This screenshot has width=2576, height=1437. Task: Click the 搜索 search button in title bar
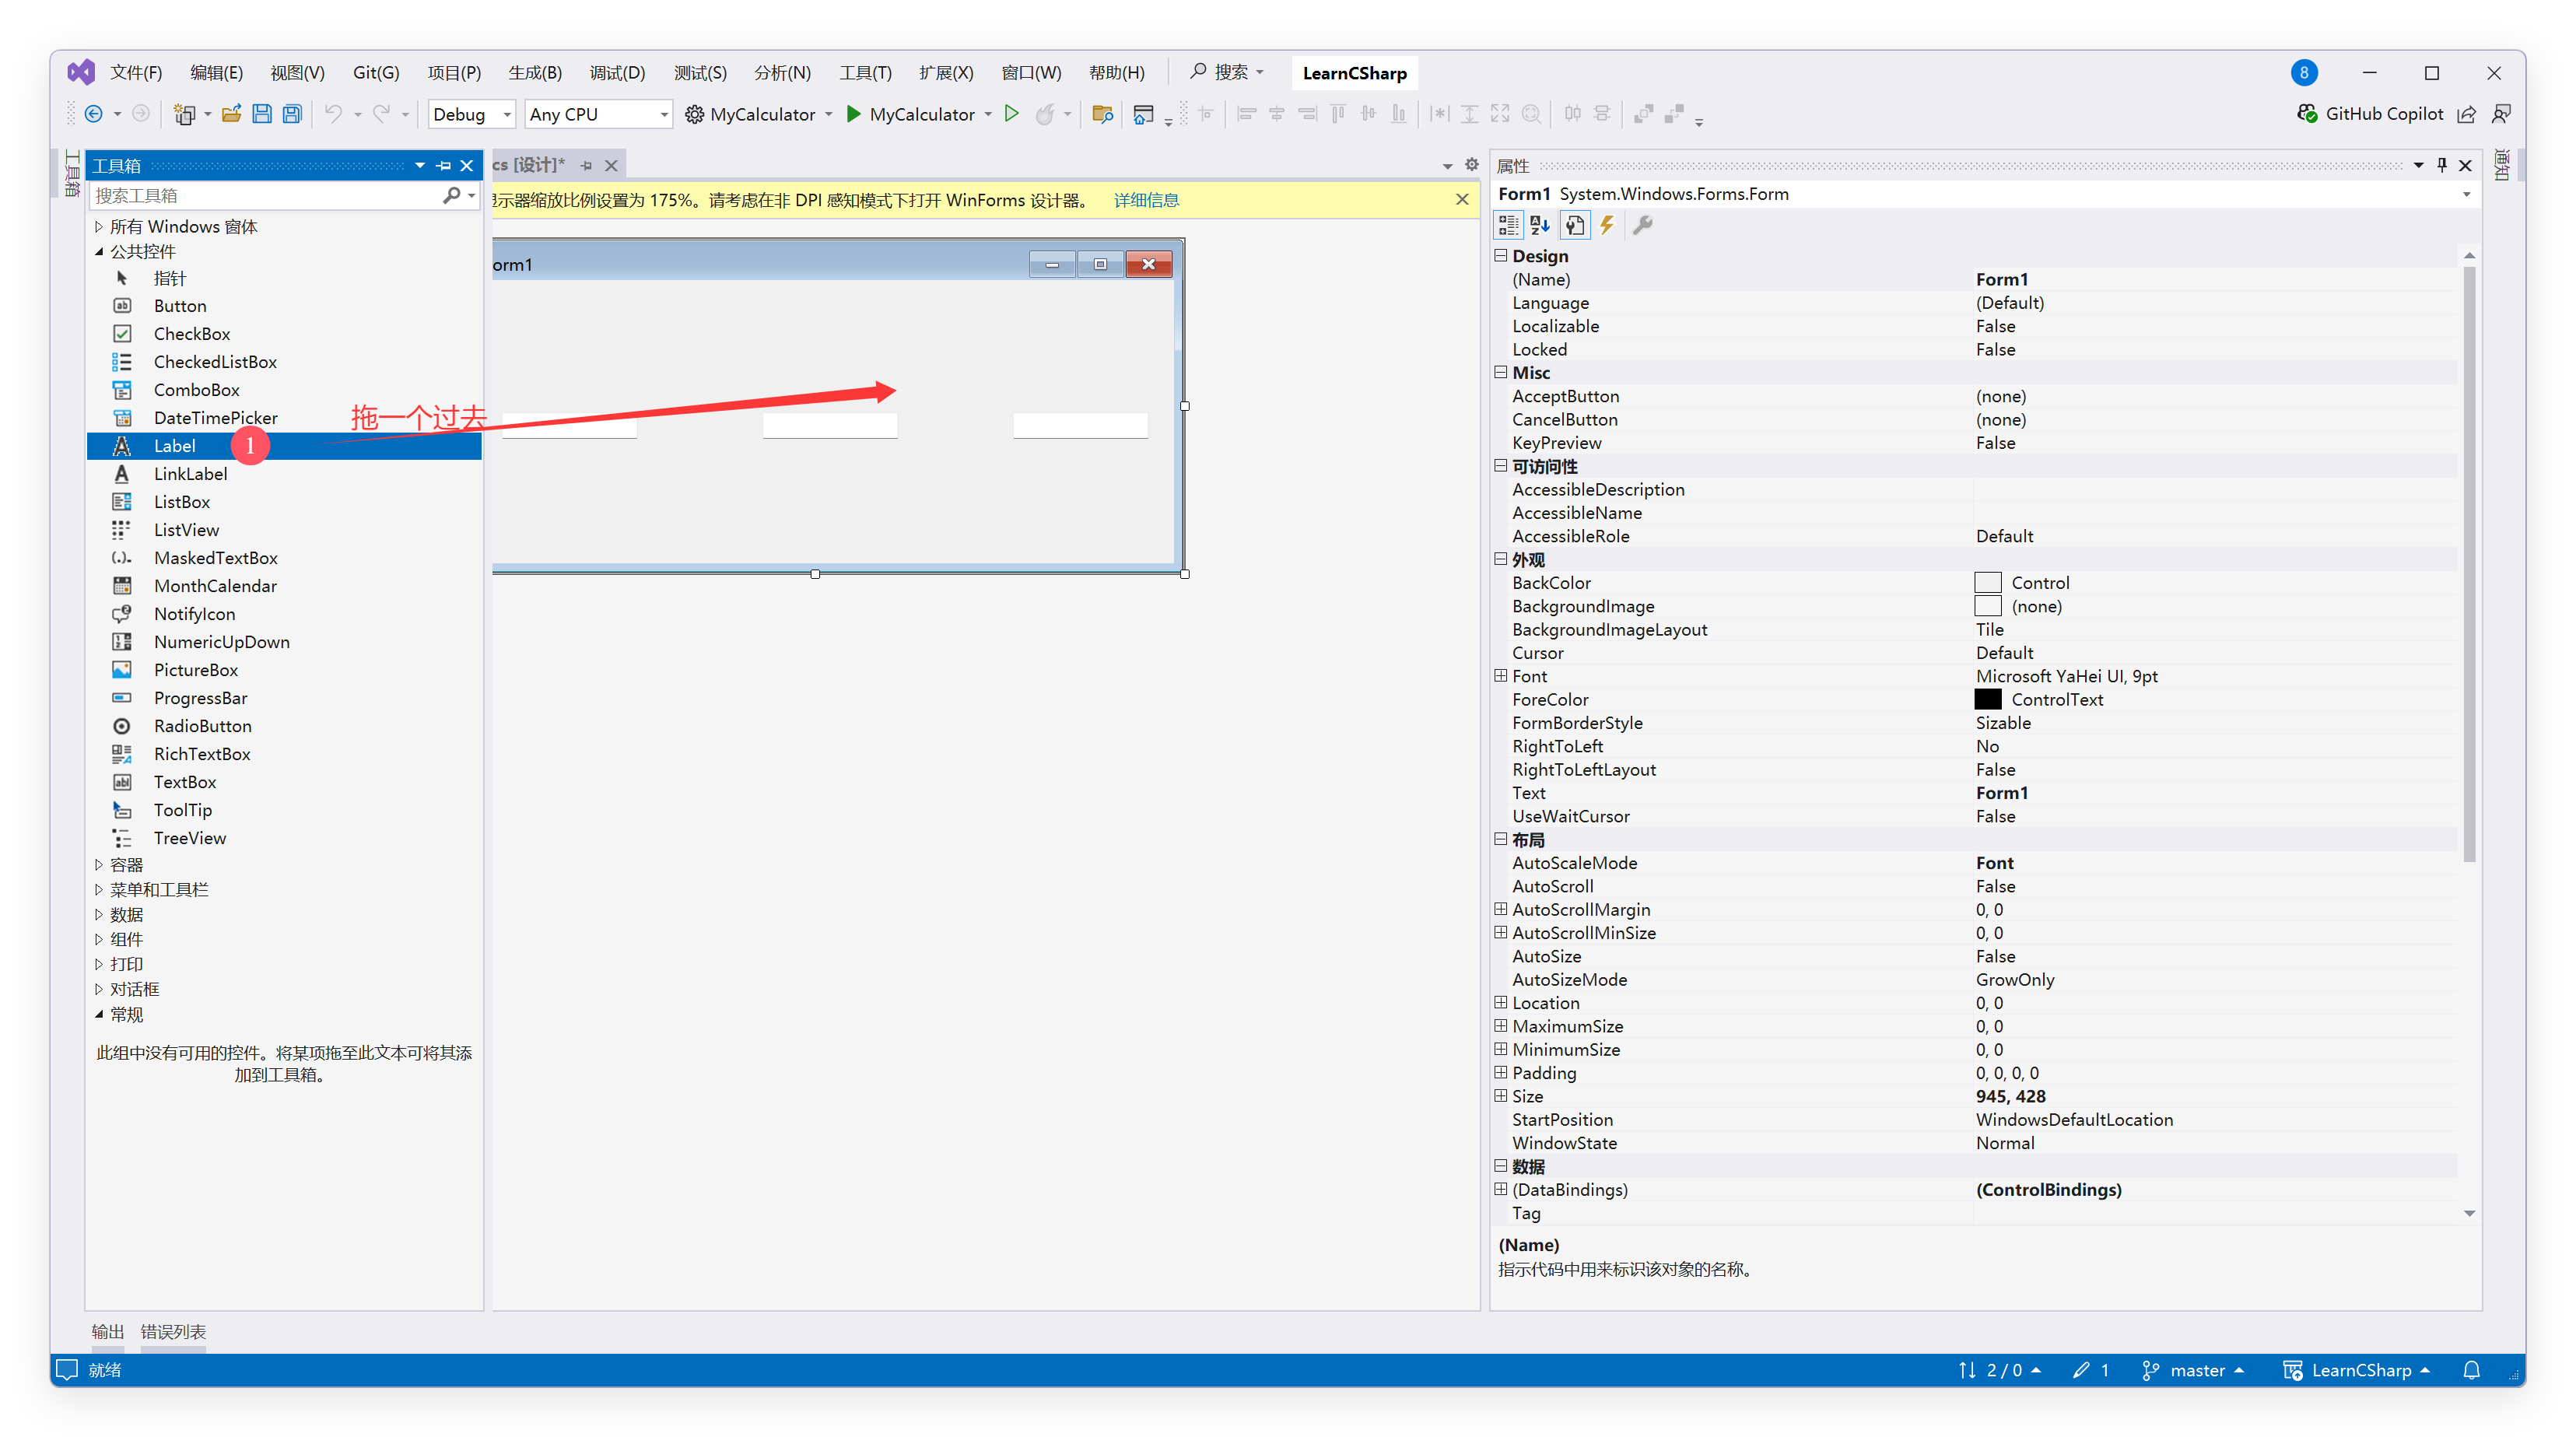(x=1226, y=72)
